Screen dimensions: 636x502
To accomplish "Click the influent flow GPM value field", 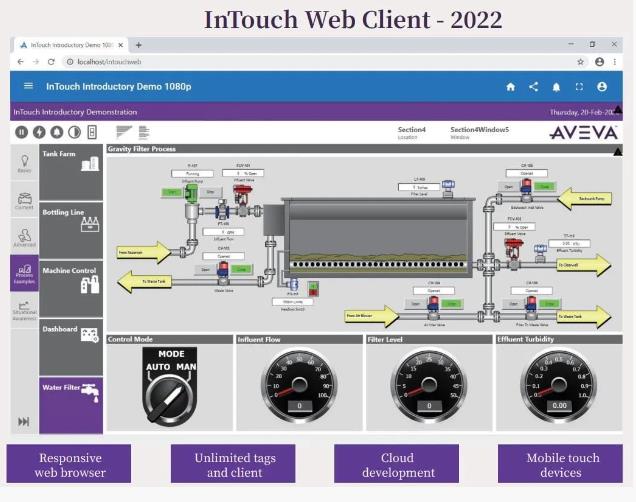I will coord(223,232).
